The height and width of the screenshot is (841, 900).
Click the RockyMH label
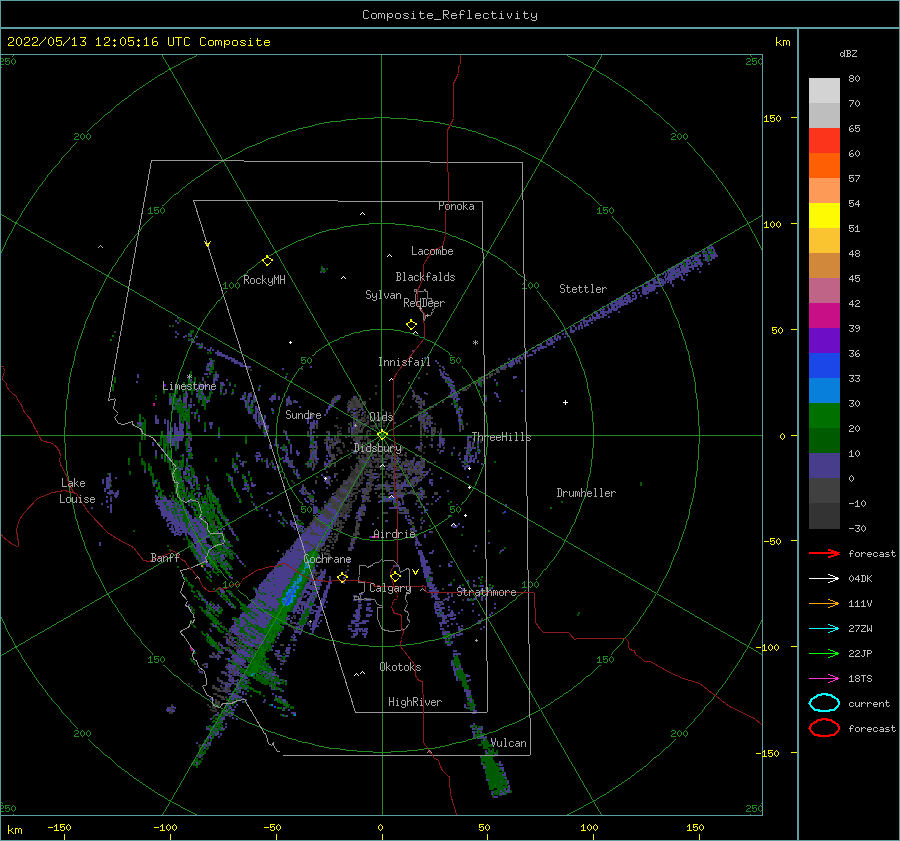[x=264, y=280]
